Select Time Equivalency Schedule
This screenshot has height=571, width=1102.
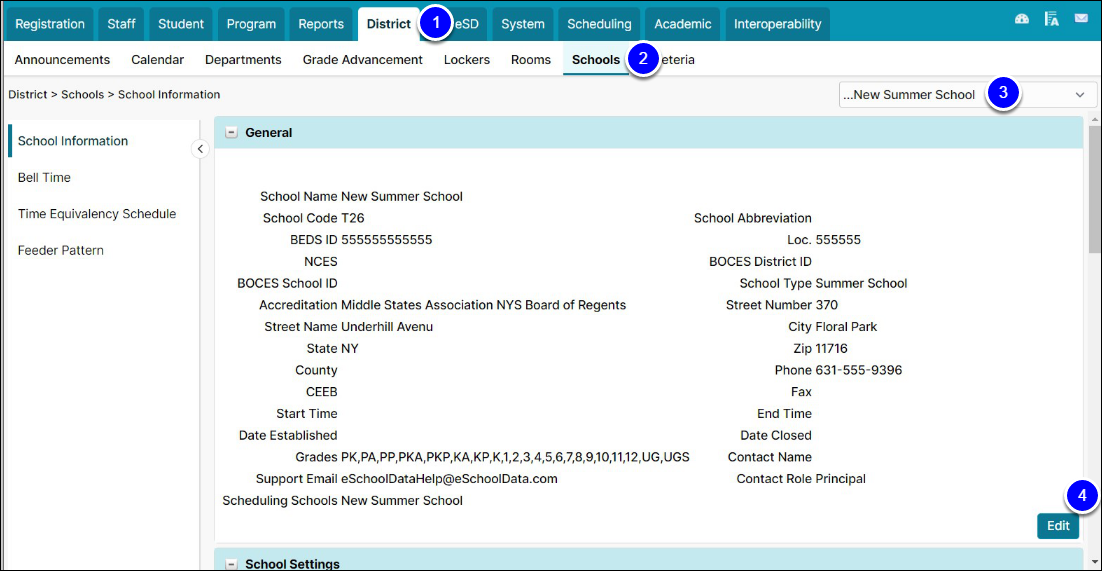tap(97, 214)
